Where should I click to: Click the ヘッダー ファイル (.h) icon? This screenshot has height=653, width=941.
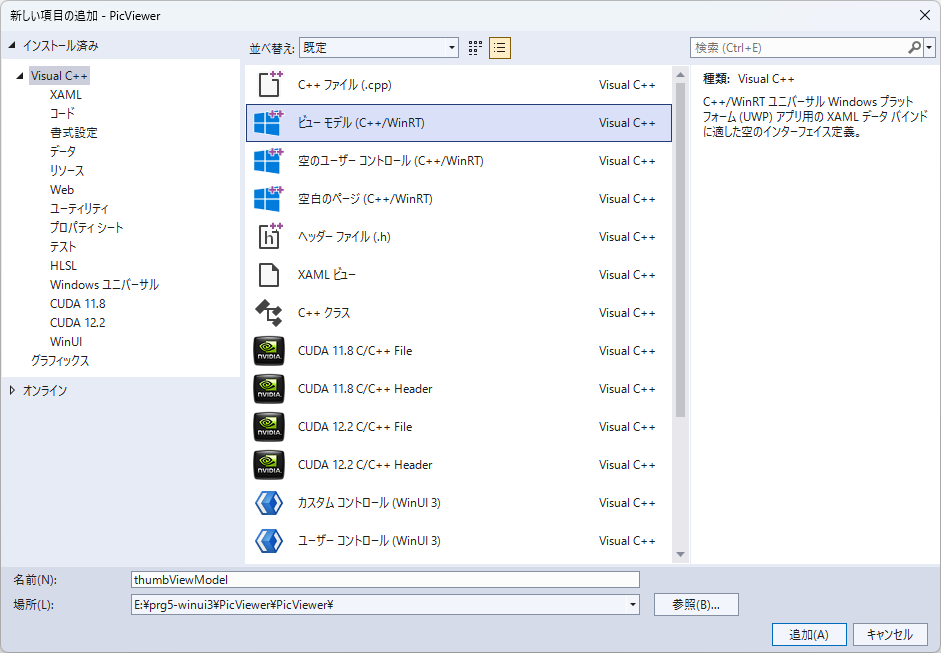[x=269, y=236]
